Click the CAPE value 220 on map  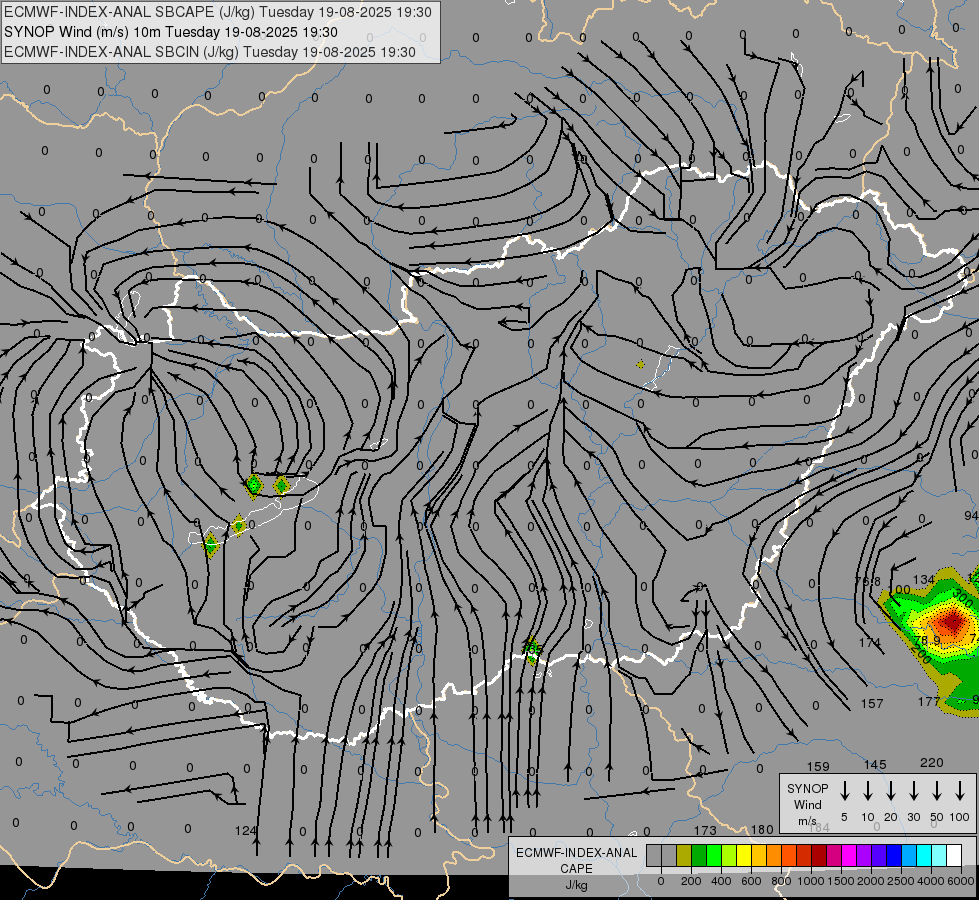[932, 763]
